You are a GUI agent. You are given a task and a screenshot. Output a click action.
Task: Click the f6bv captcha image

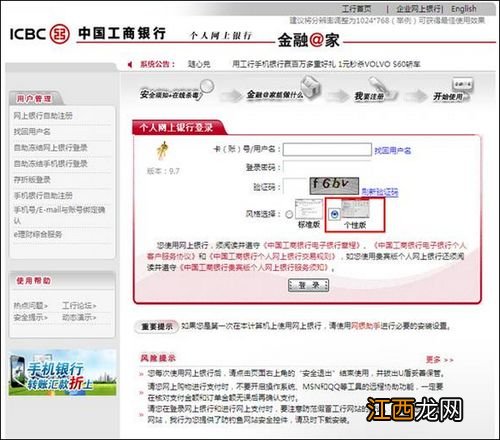[x=334, y=186]
